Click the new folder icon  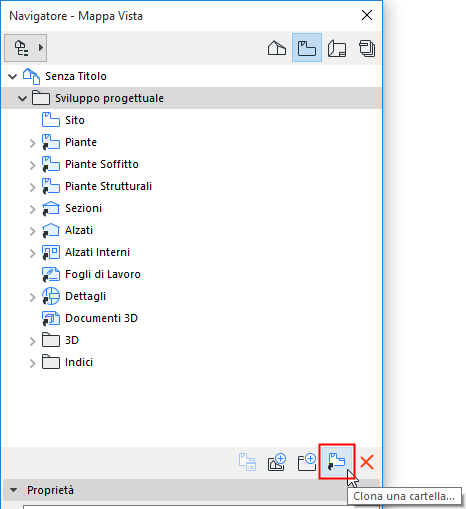[307, 462]
